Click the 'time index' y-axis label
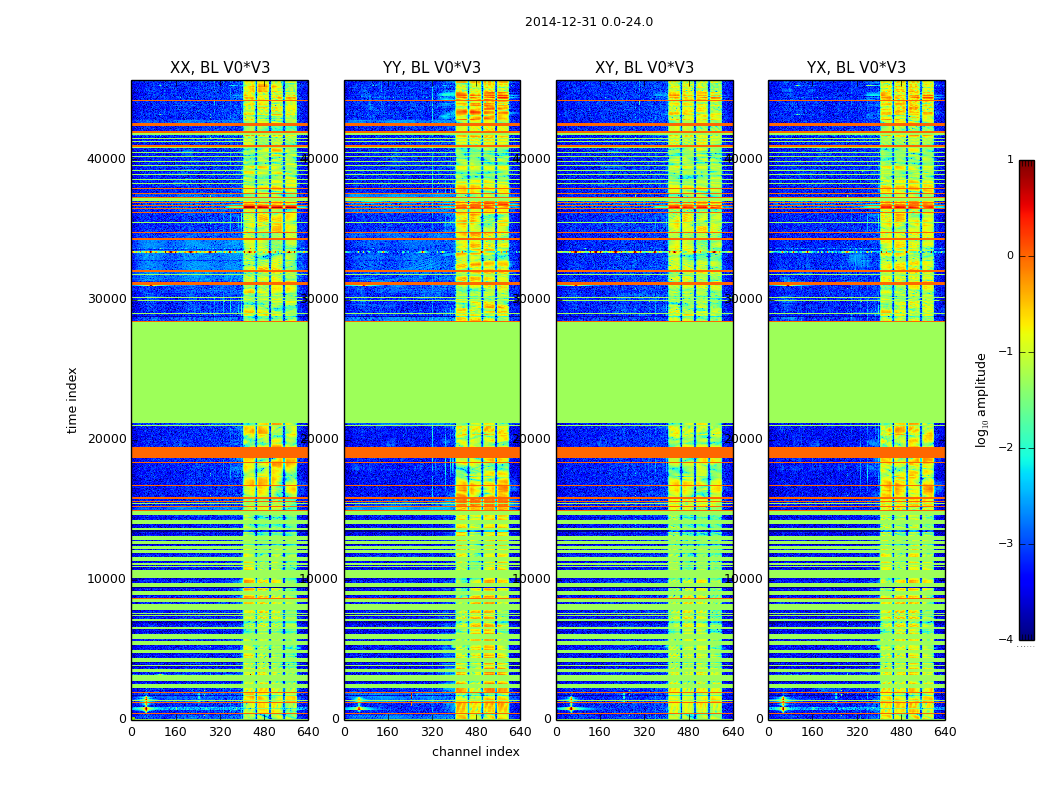Image resolution: width=1050 pixels, height=800 pixels. point(72,400)
